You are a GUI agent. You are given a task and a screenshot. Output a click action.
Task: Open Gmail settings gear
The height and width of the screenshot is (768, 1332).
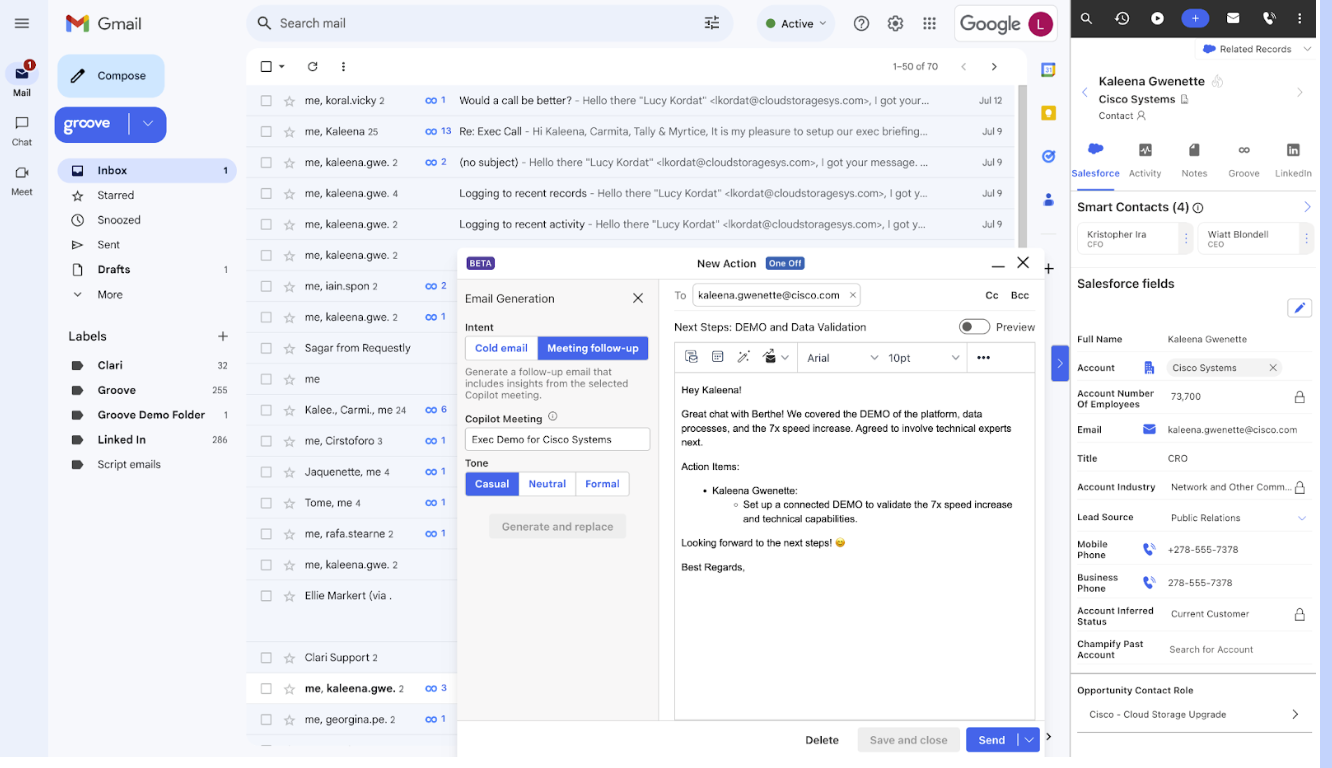pyautogui.click(x=895, y=24)
